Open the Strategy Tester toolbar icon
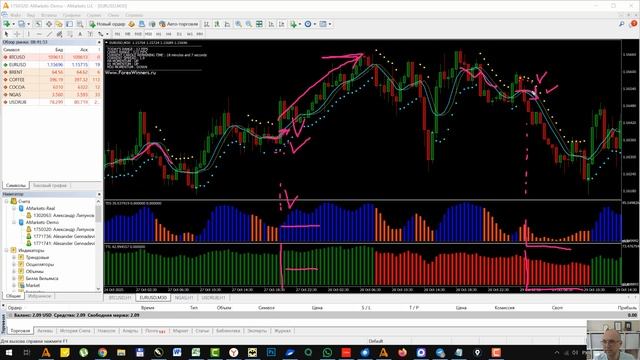Screen dimensions: 640x360 (x=80, y=24)
